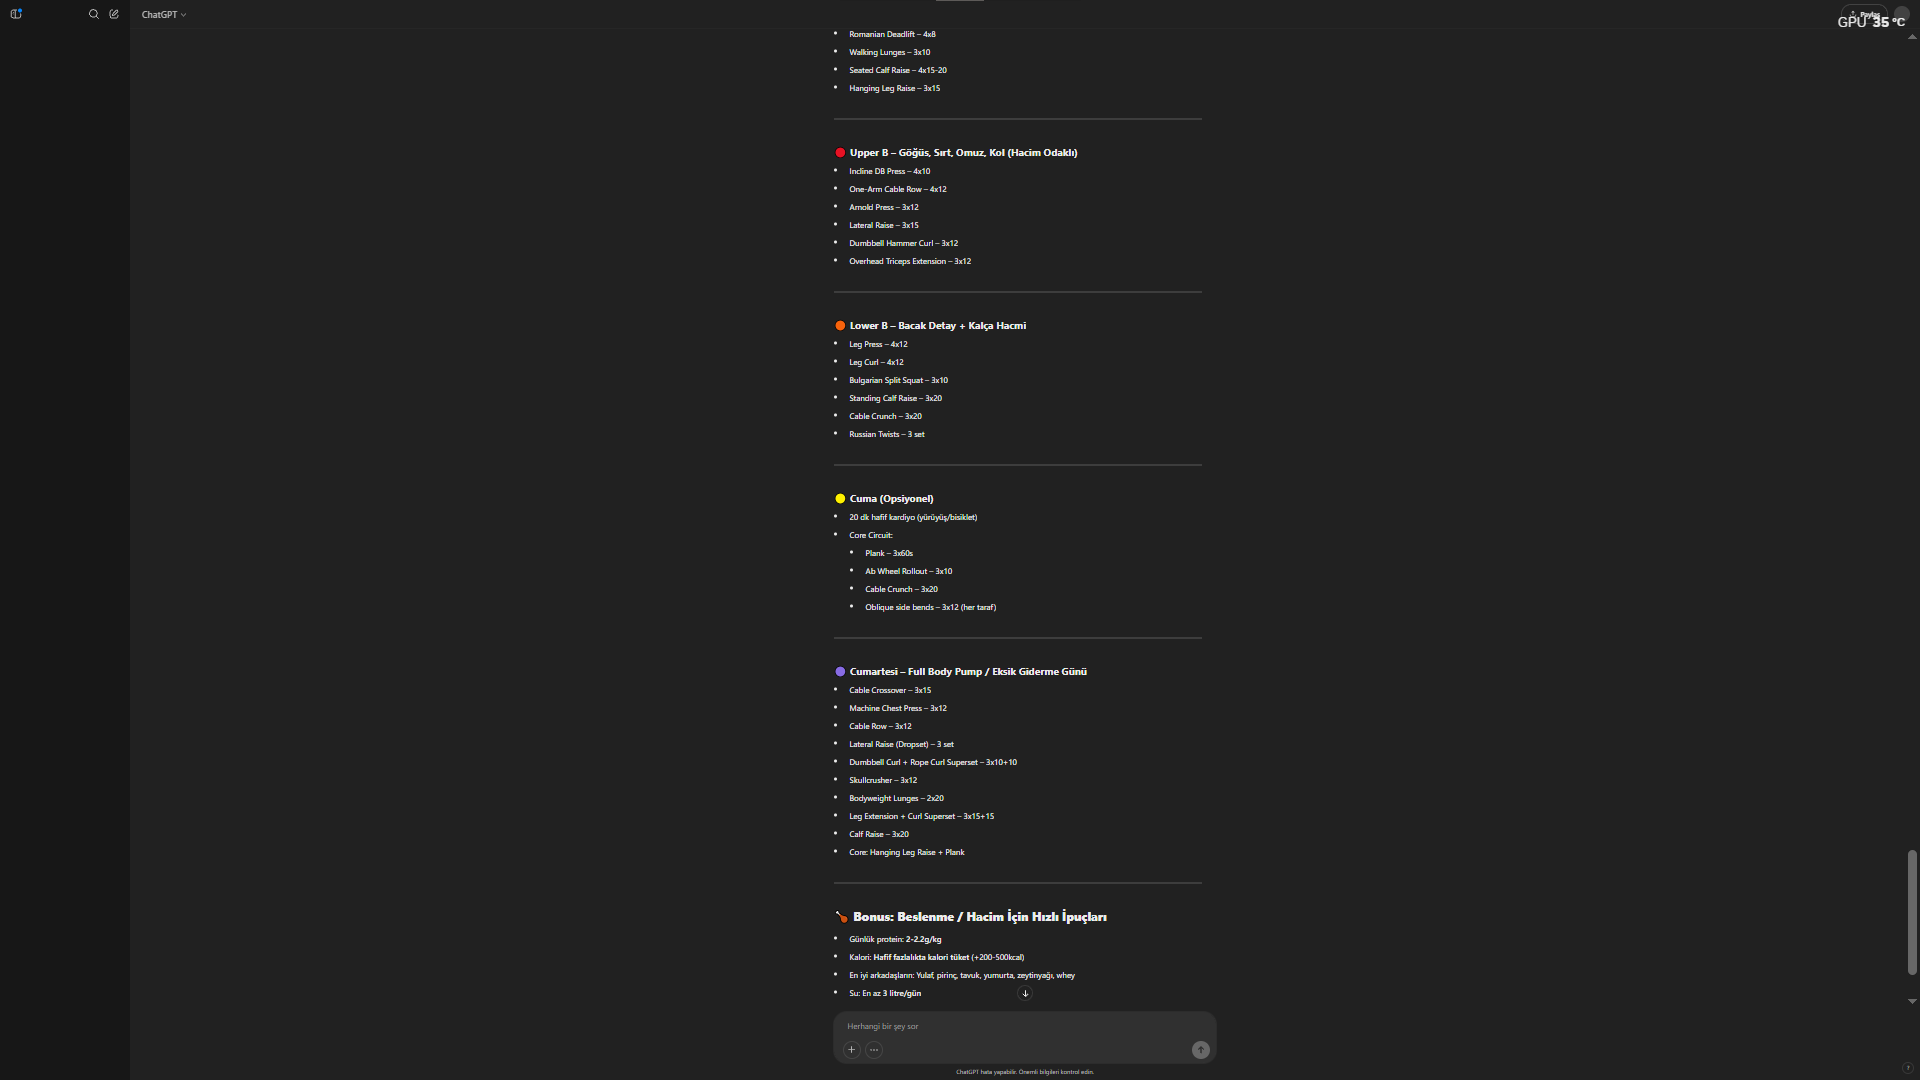Viewport: 1920px width, 1080px height.
Task: Open the help question mark icon
Action: (x=1907, y=1068)
